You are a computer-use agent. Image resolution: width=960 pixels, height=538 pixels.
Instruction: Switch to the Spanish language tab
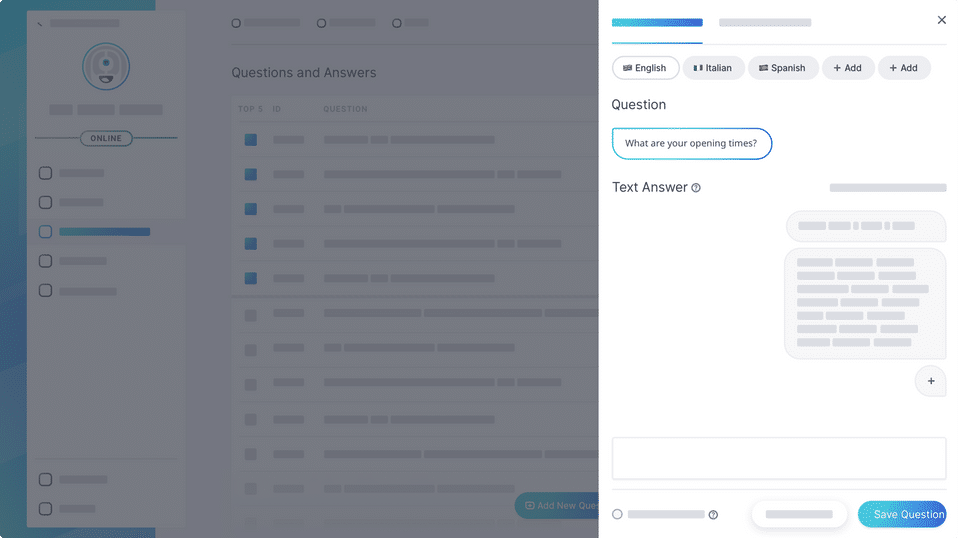(783, 68)
